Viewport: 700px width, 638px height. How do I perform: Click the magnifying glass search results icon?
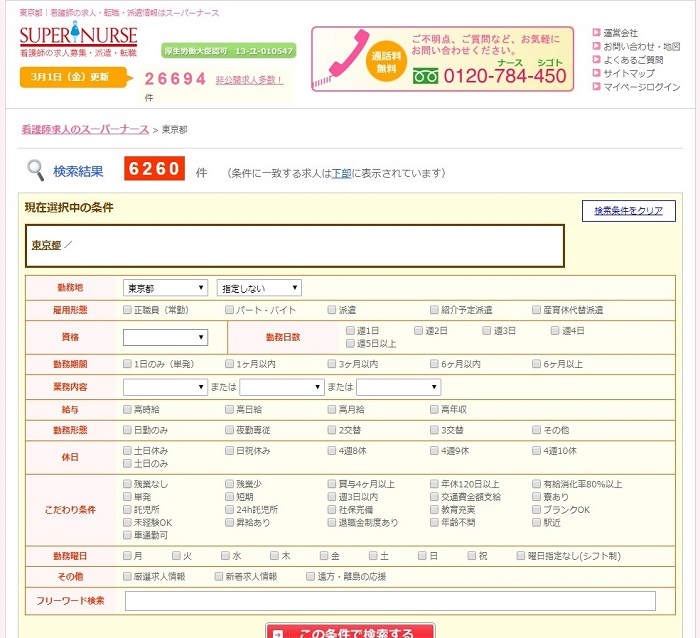tap(35, 171)
